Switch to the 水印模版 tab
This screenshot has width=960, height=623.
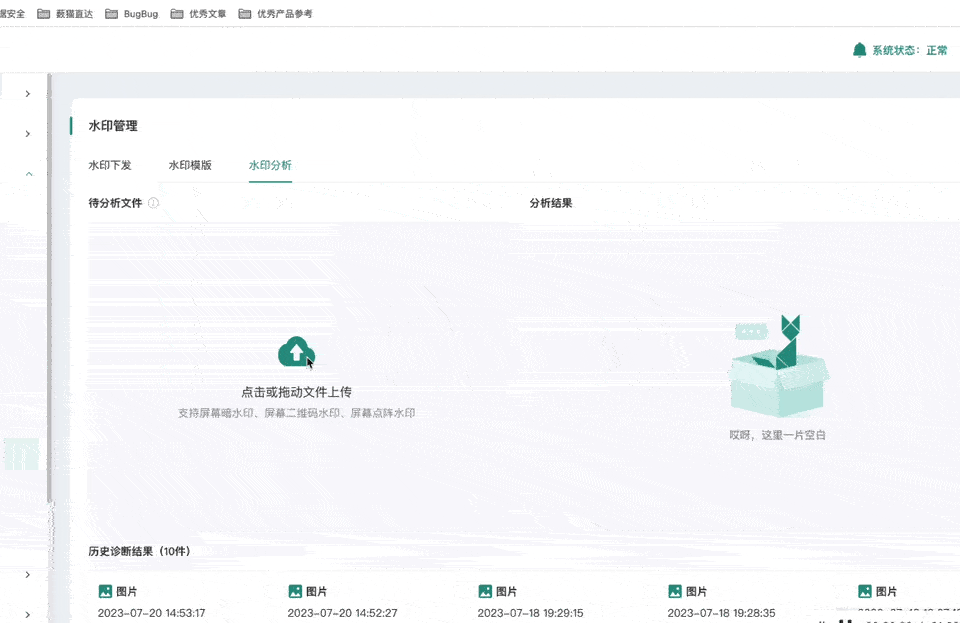(x=190, y=165)
